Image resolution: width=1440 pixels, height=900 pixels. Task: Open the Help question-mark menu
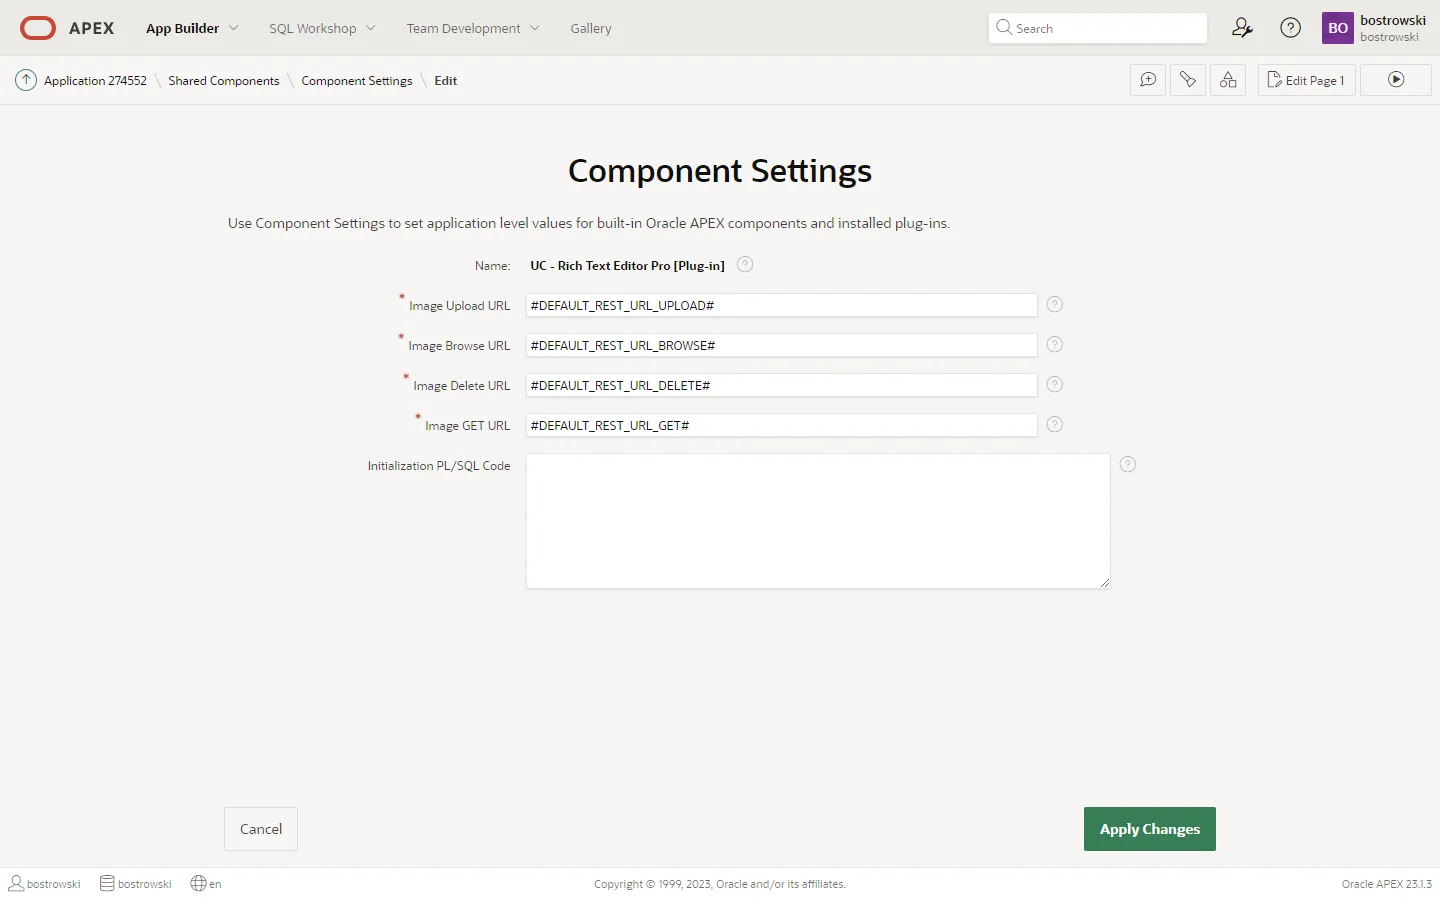pos(1291,28)
